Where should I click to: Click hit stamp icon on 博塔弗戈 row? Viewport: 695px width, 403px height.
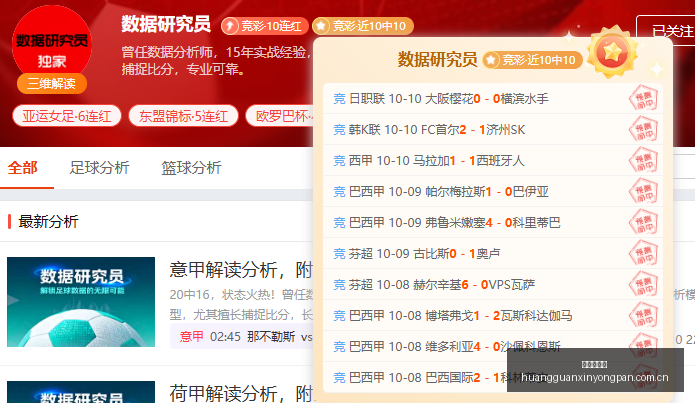coord(643,315)
